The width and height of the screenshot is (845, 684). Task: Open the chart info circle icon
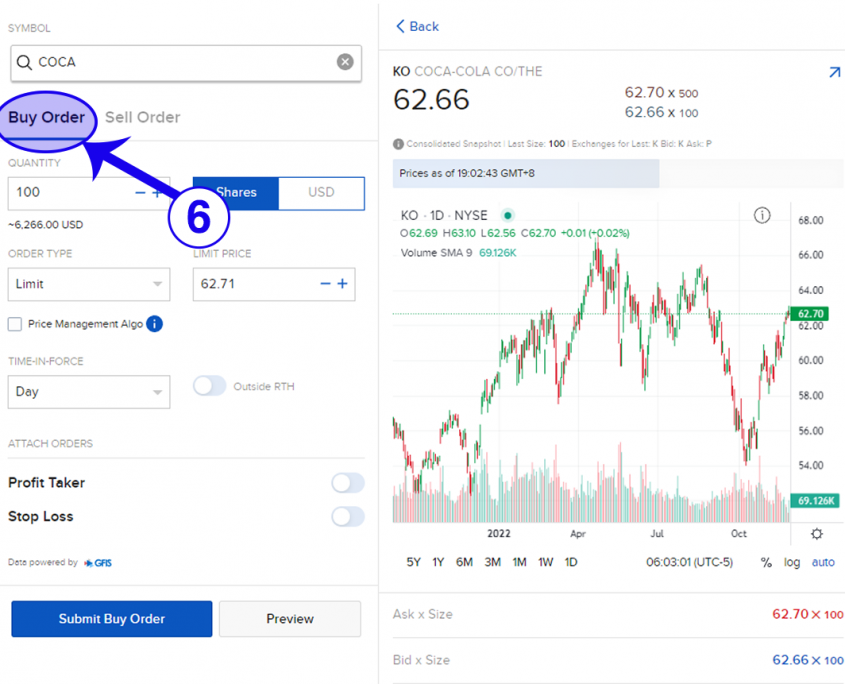coord(762,215)
